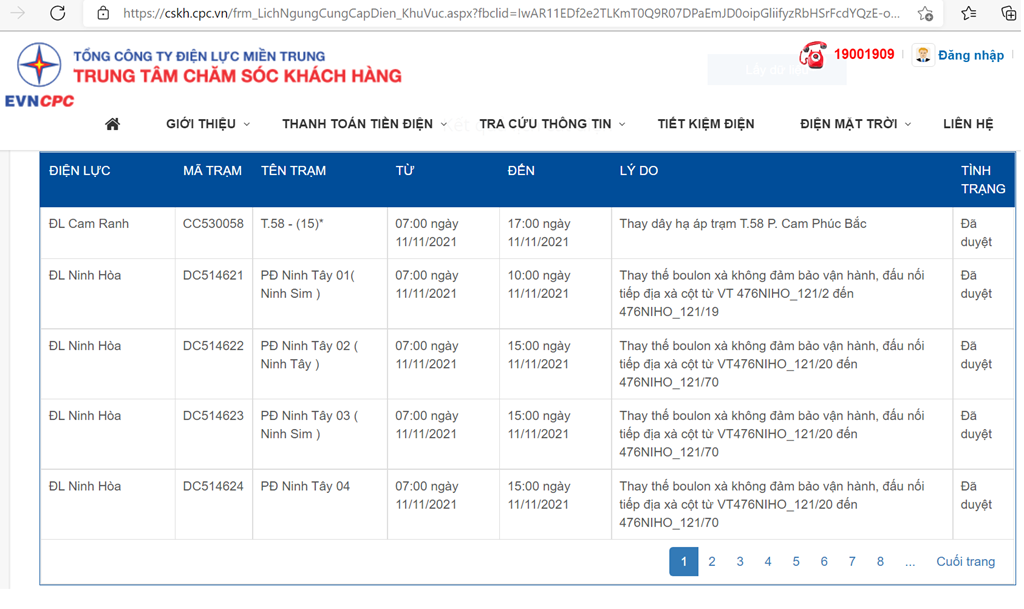The image size is (1024, 609).
Task: Open the Liên hệ menu item
Action: (x=968, y=124)
